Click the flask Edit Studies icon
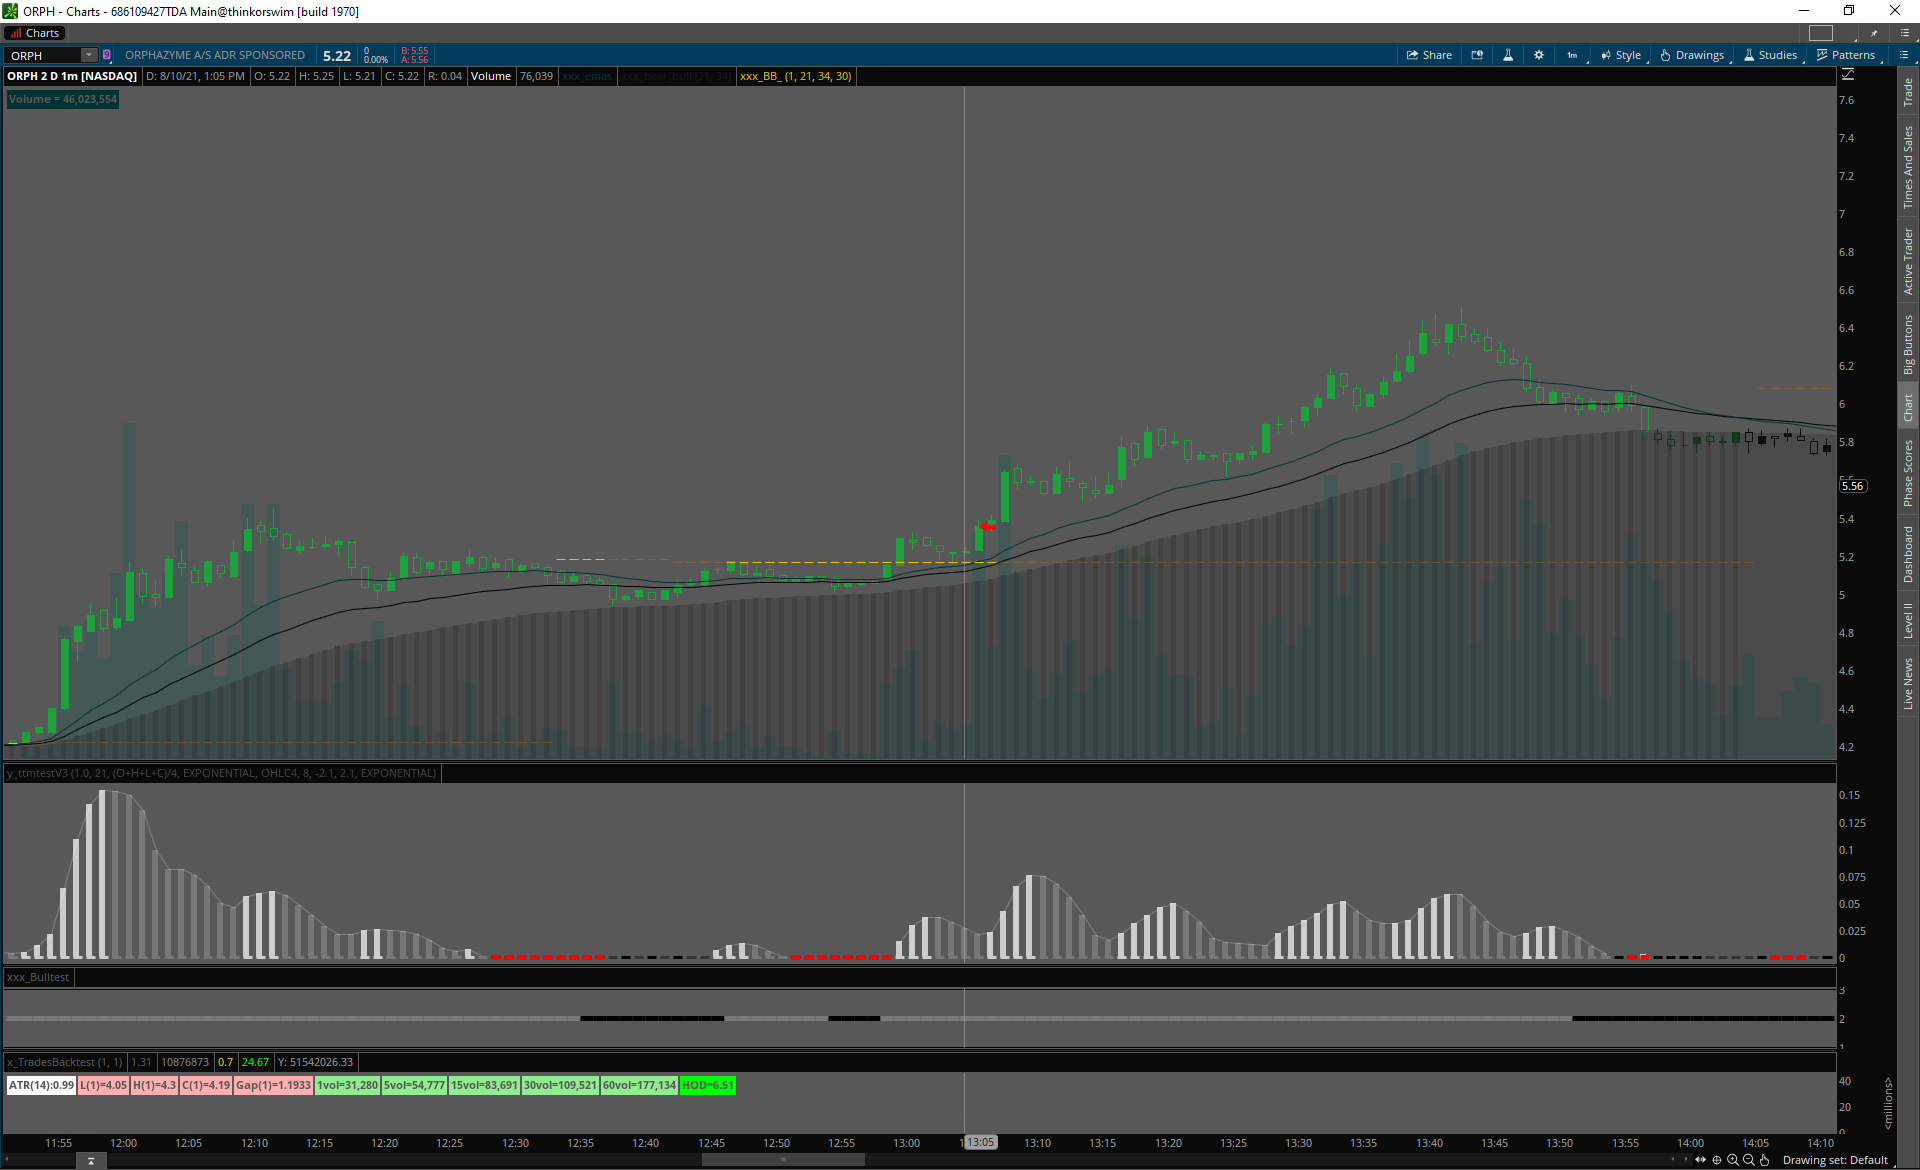 pyautogui.click(x=1508, y=55)
